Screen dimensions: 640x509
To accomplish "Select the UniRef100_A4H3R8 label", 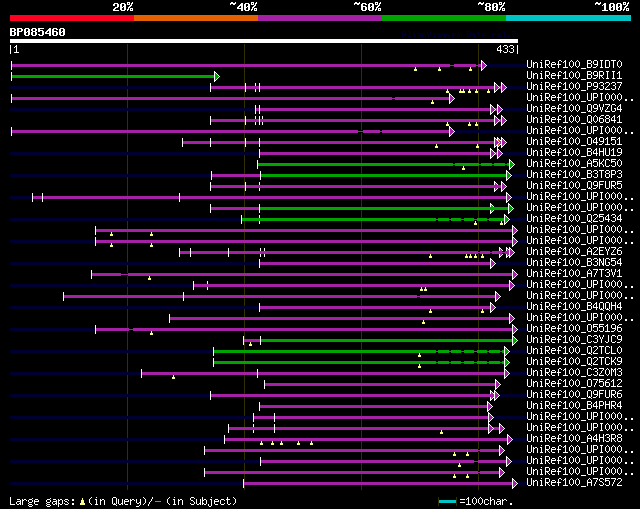I will click(x=574, y=439).
